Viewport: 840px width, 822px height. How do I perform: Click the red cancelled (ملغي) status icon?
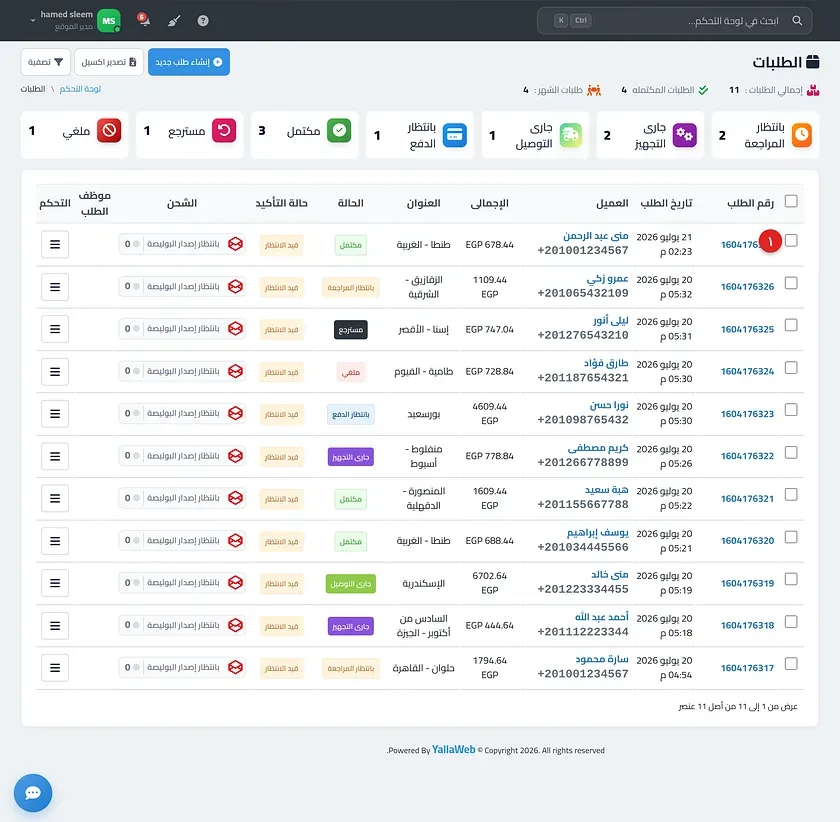point(109,130)
